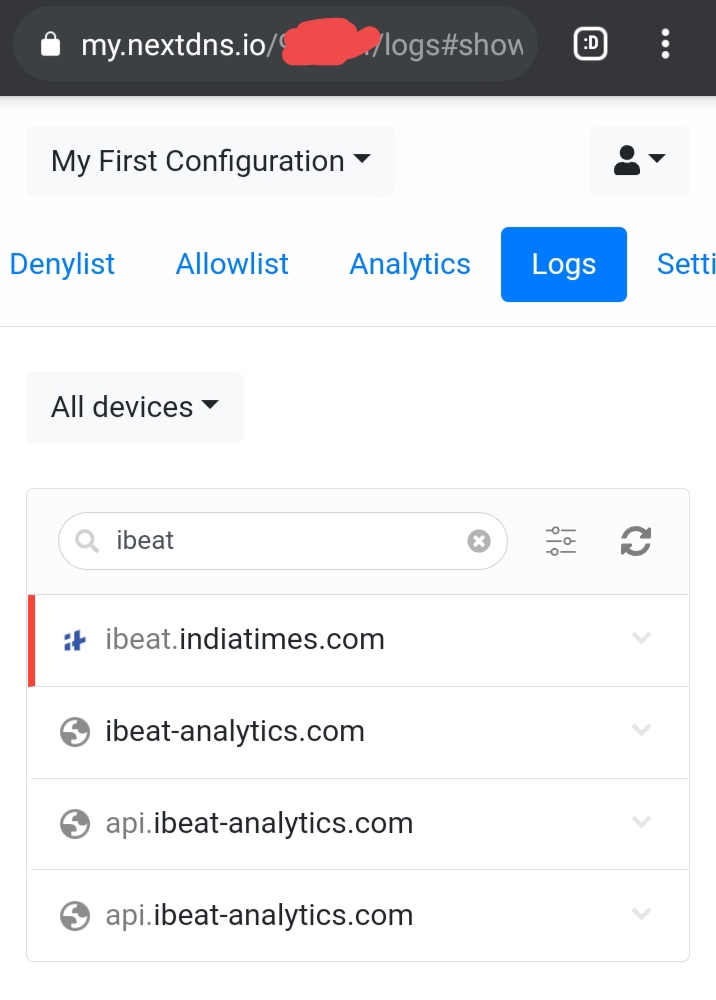The height and width of the screenshot is (1000, 716).
Task: Expand details for ibeat.indiatimes.com entry
Action: (641, 638)
